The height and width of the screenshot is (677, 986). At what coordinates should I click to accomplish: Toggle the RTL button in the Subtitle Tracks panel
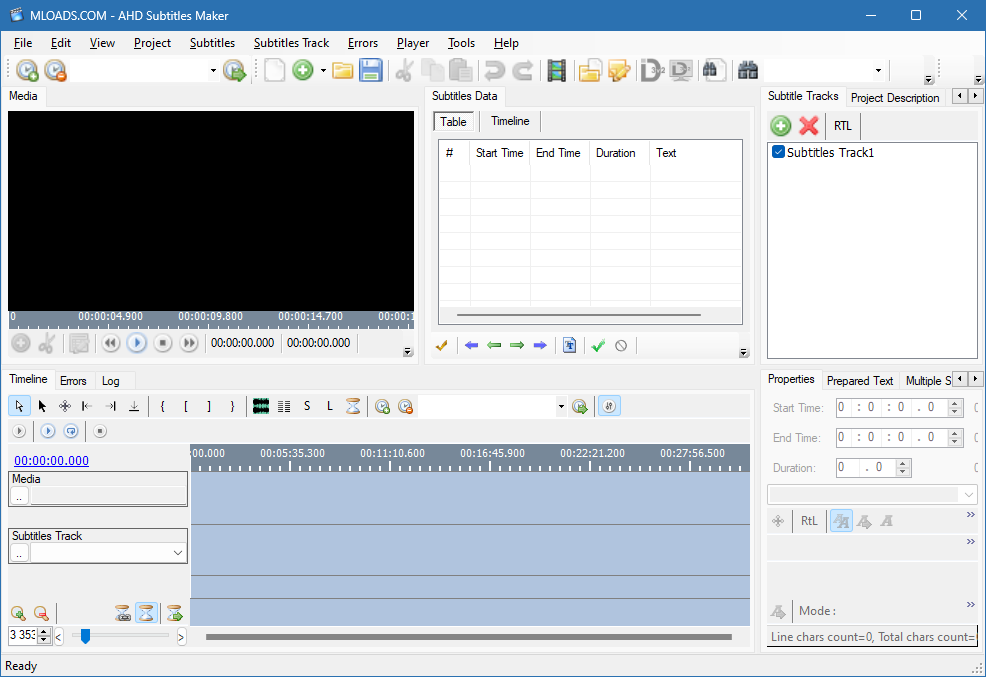click(842, 126)
